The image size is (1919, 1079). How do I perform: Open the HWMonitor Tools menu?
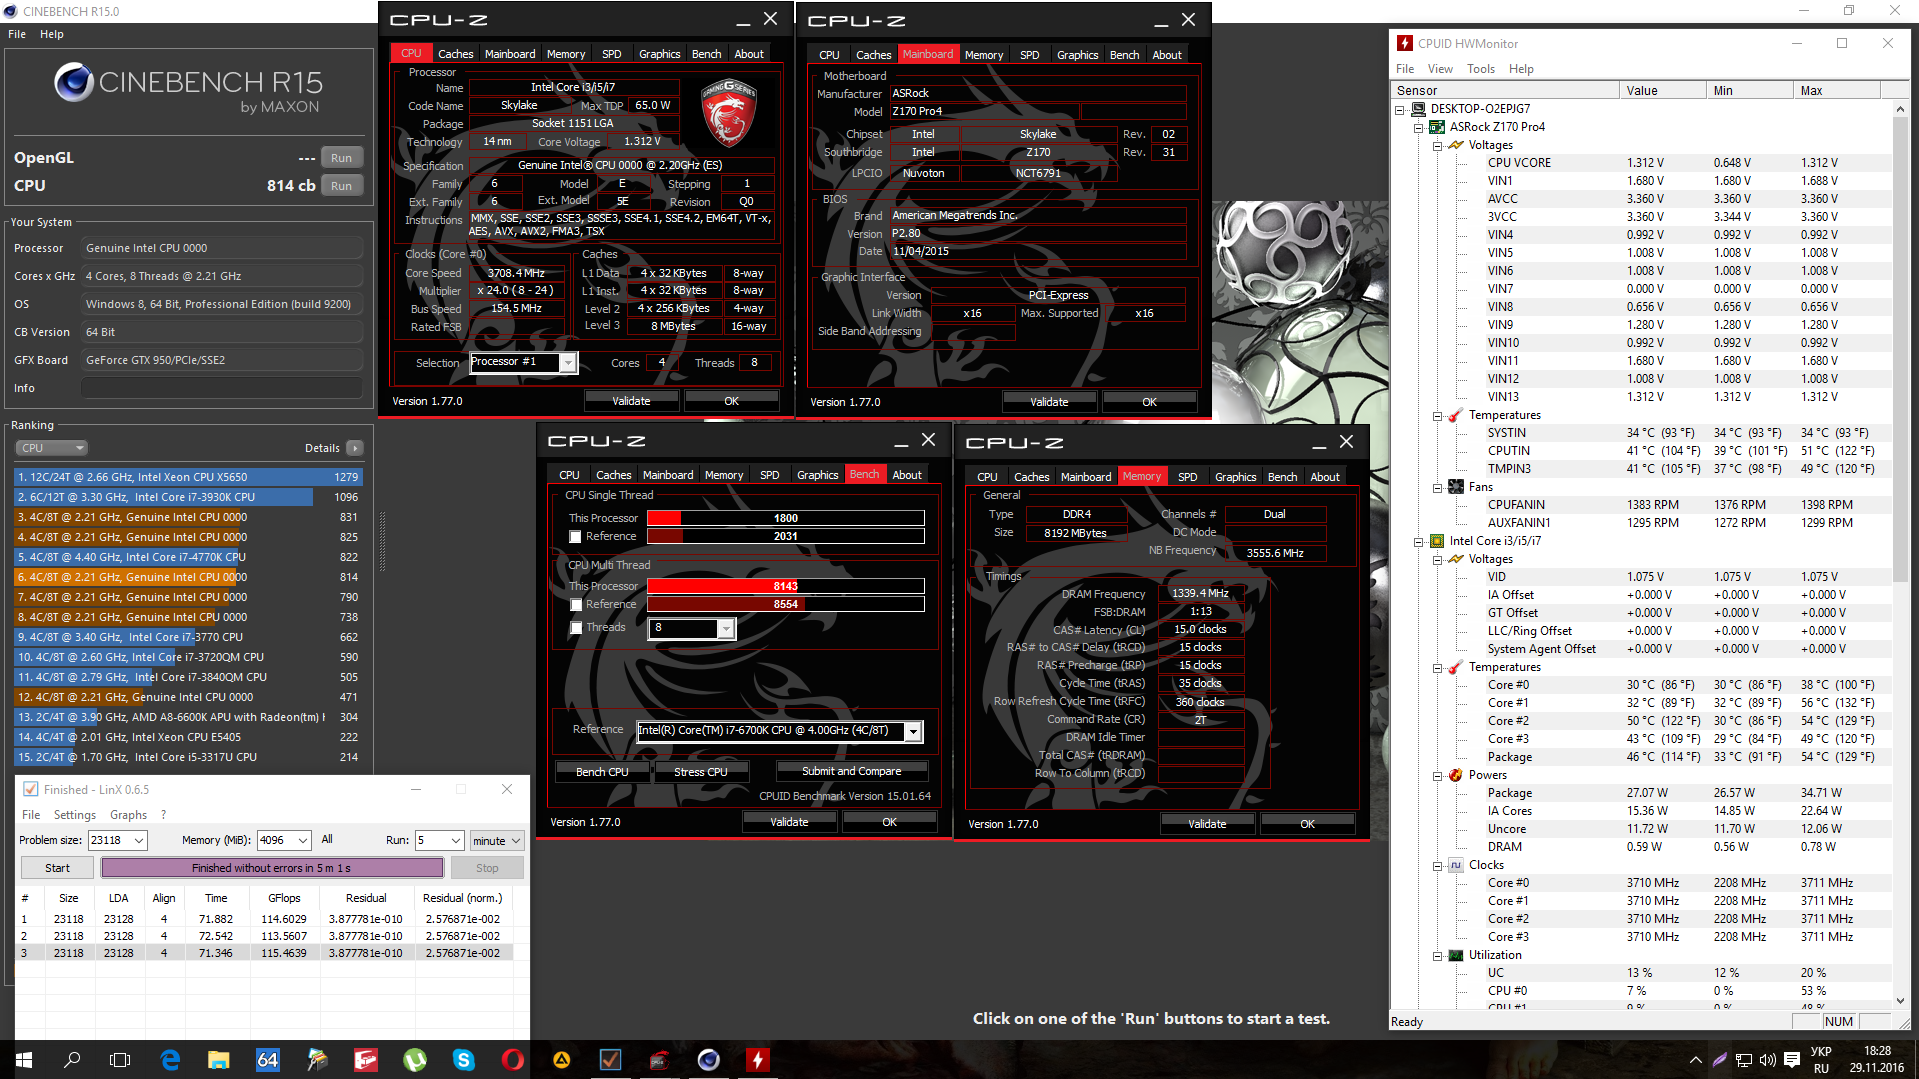1481,69
